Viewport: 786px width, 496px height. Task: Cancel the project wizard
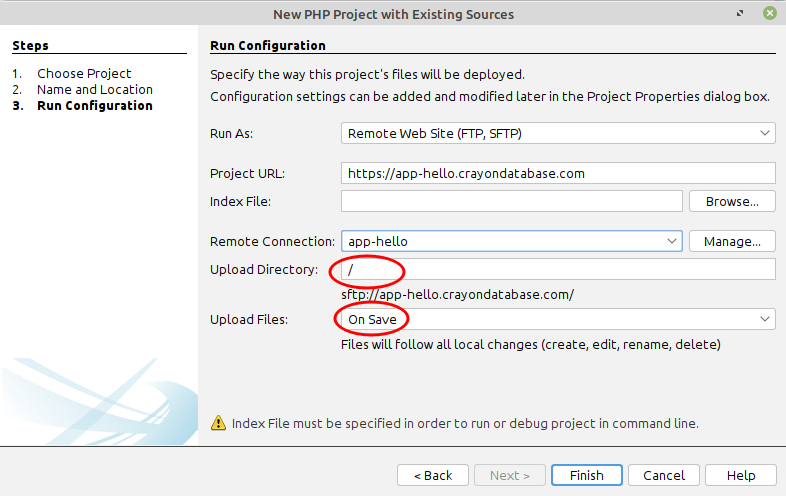click(664, 475)
